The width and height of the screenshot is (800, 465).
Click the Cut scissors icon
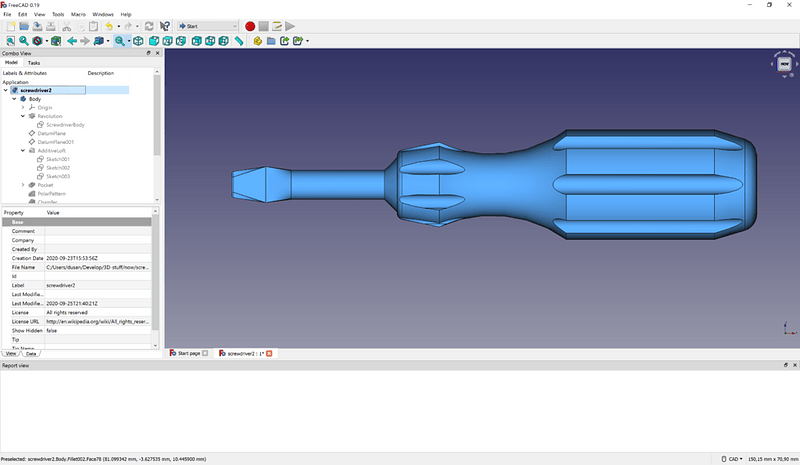[66, 26]
